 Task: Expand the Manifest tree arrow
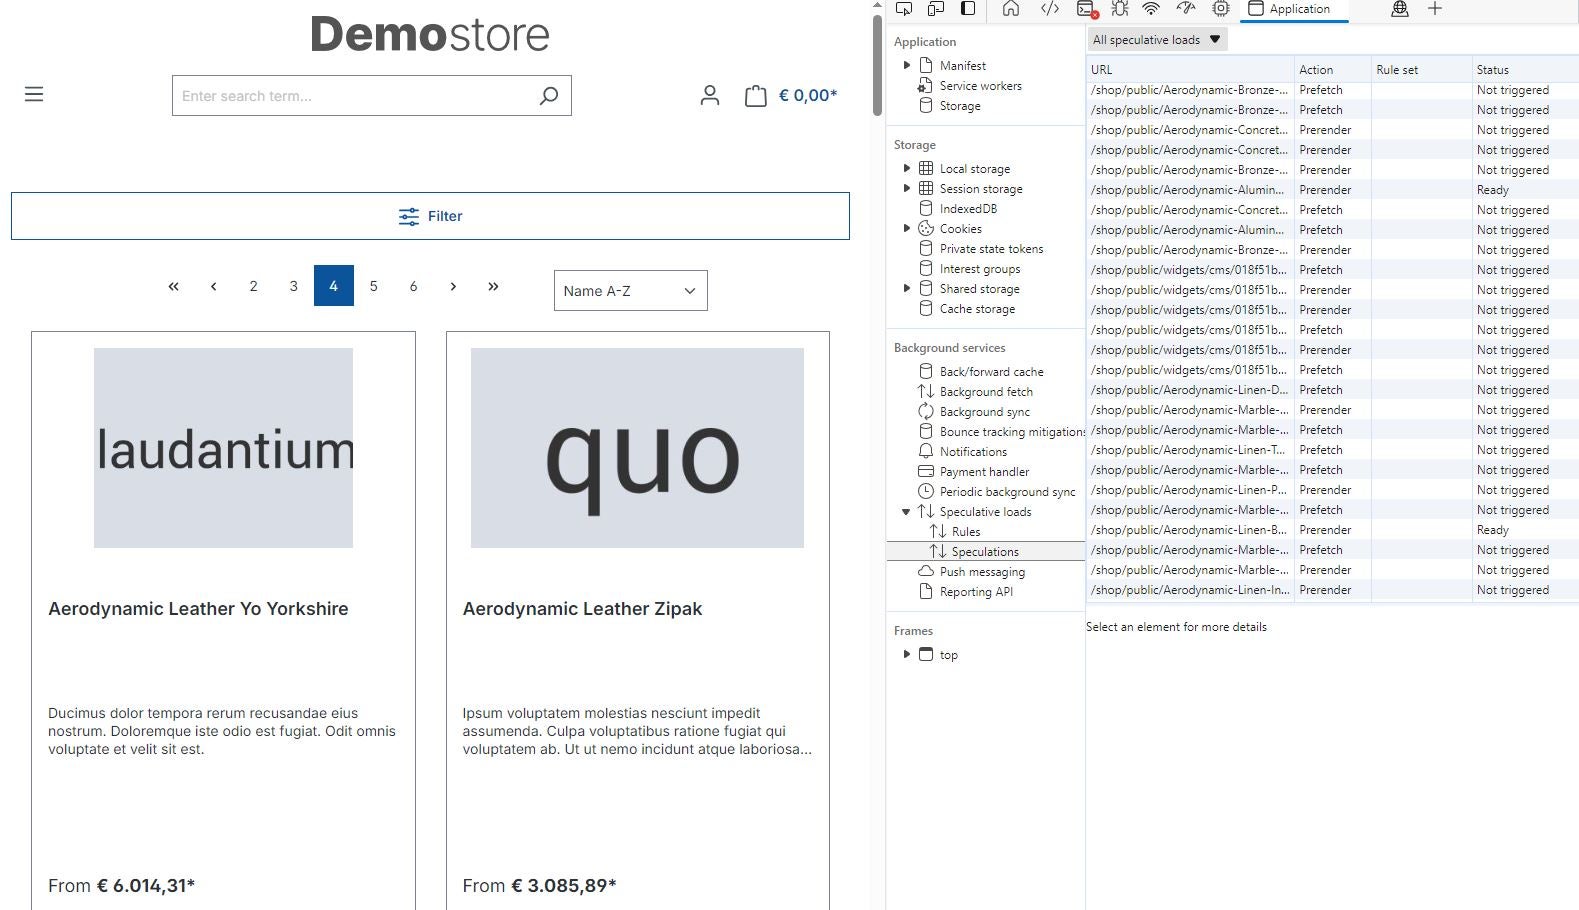(x=907, y=65)
